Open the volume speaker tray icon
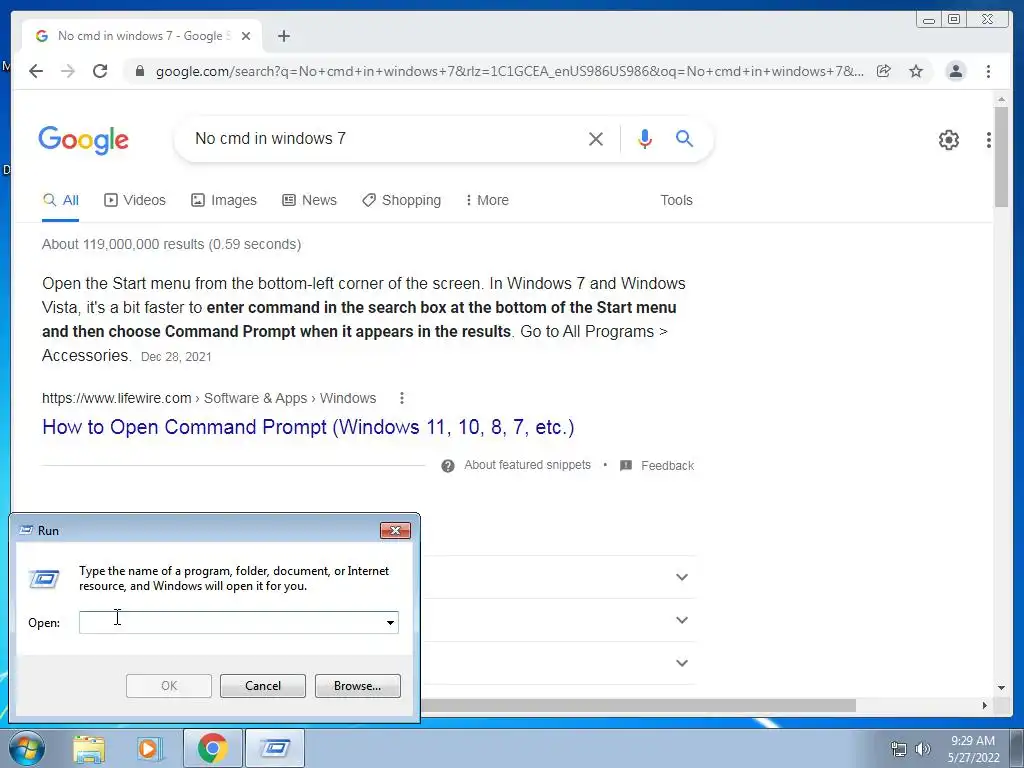The width and height of the screenshot is (1024, 768). (922, 749)
